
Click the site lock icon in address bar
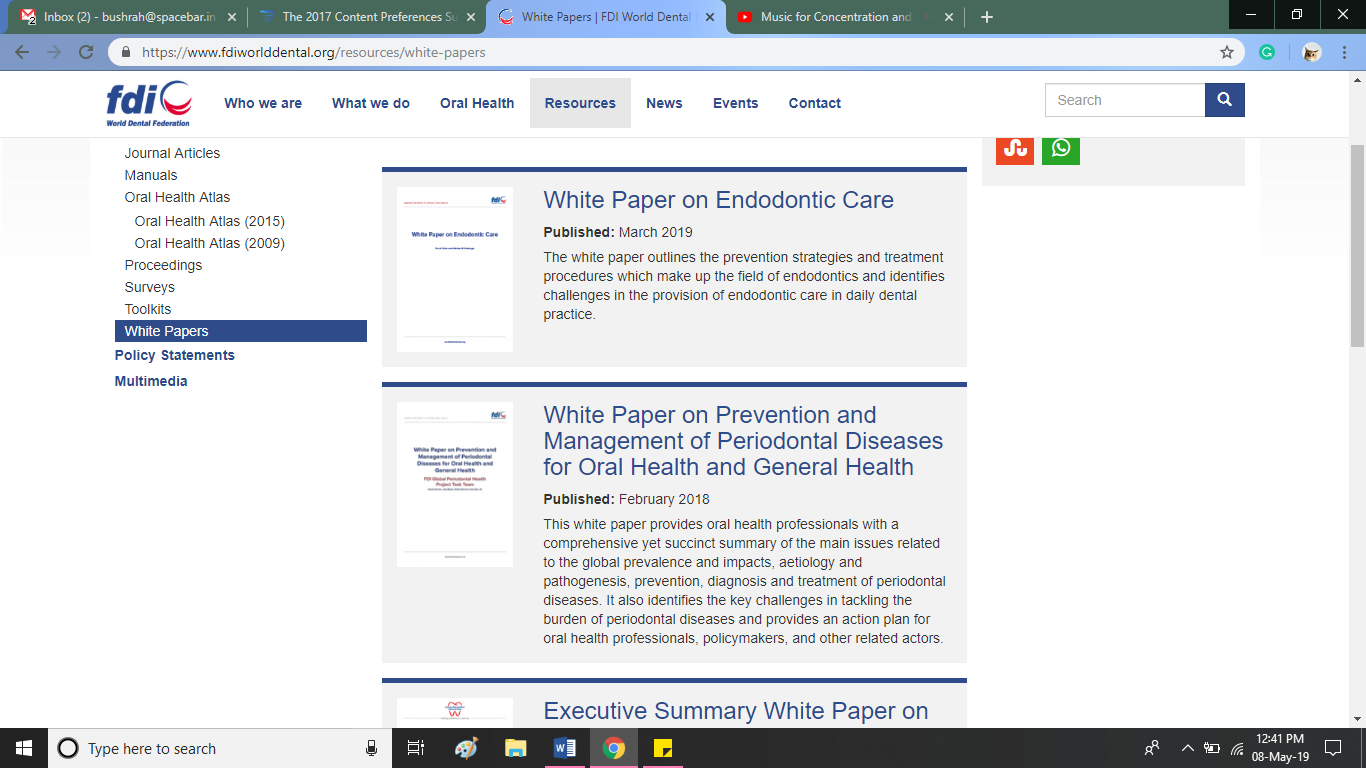tap(126, 52)
